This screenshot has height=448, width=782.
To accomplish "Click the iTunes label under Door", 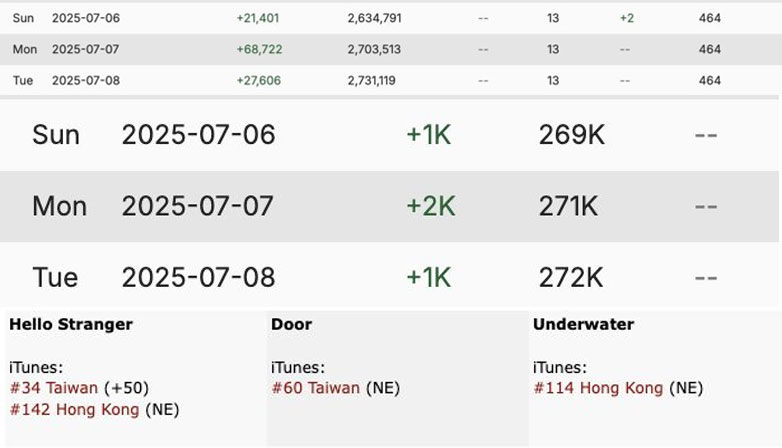I will pyautogui.click(x=297, y=368).
